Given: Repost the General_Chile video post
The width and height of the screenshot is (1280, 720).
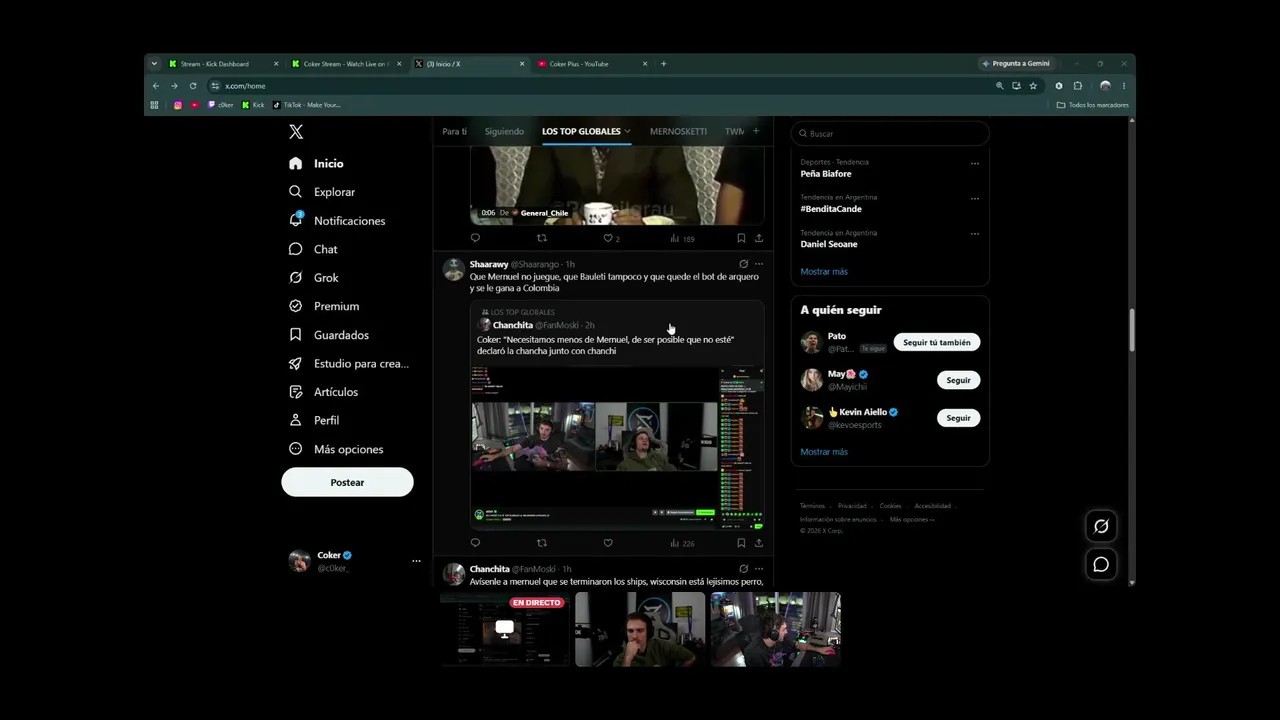Looking at the screenshot, I should tap(542, 238).
